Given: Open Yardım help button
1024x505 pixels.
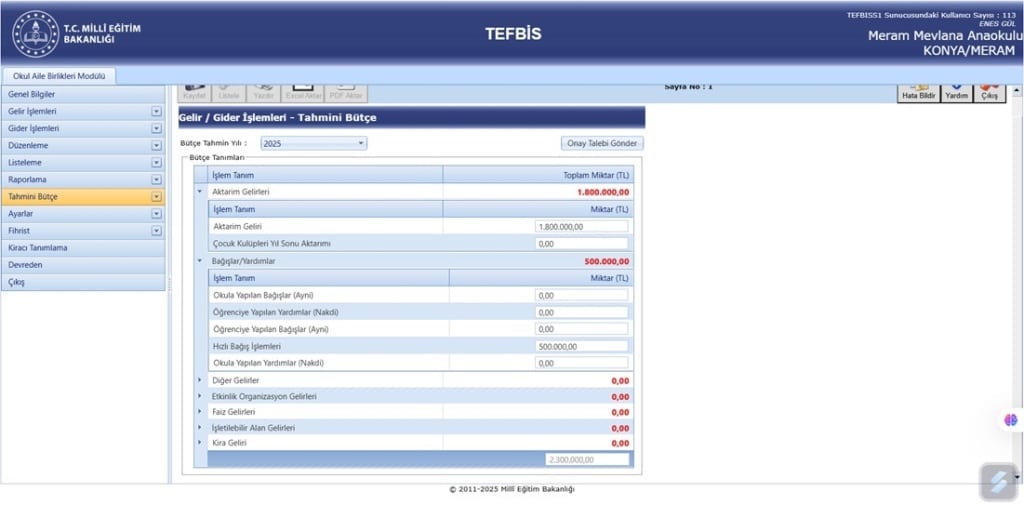Looking at the screenshot, I should tap(957, 93).
